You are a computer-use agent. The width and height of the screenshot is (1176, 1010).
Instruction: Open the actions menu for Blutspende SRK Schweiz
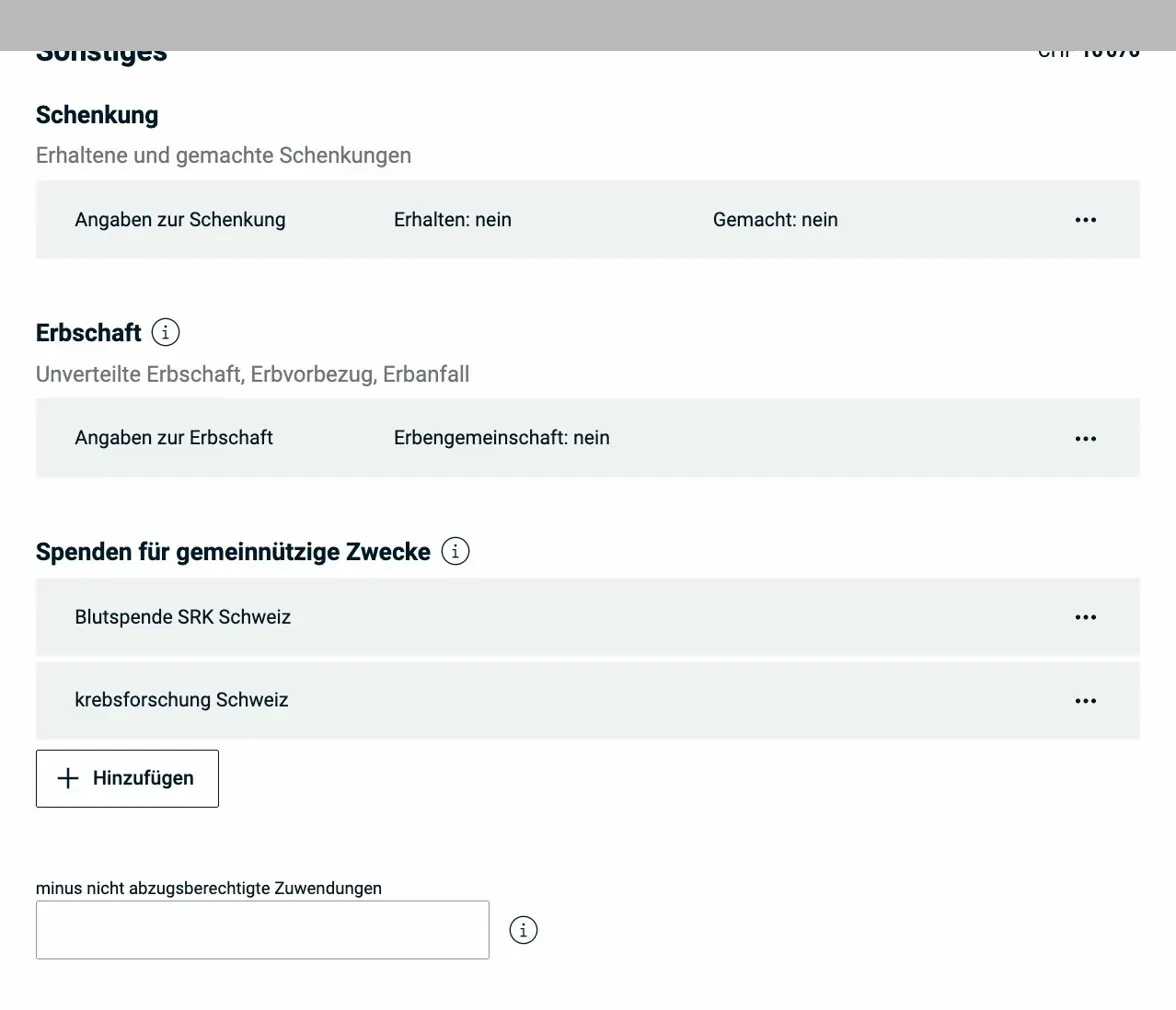coord(1085,617)
